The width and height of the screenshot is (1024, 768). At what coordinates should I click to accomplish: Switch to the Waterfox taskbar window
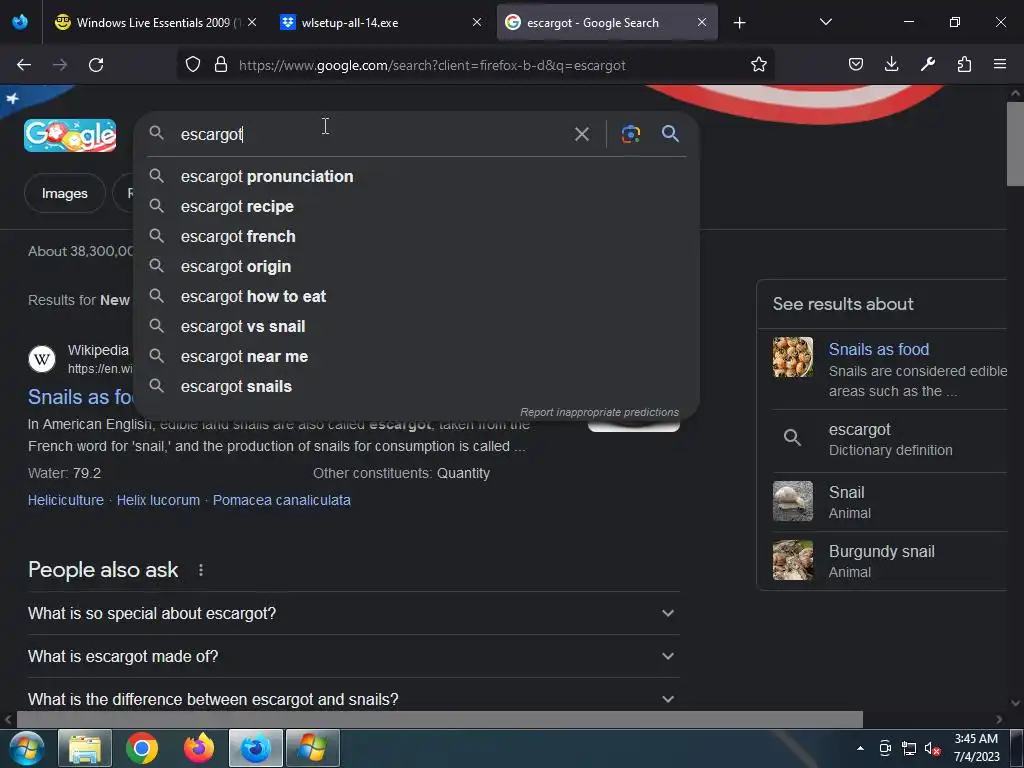(256, 748)
